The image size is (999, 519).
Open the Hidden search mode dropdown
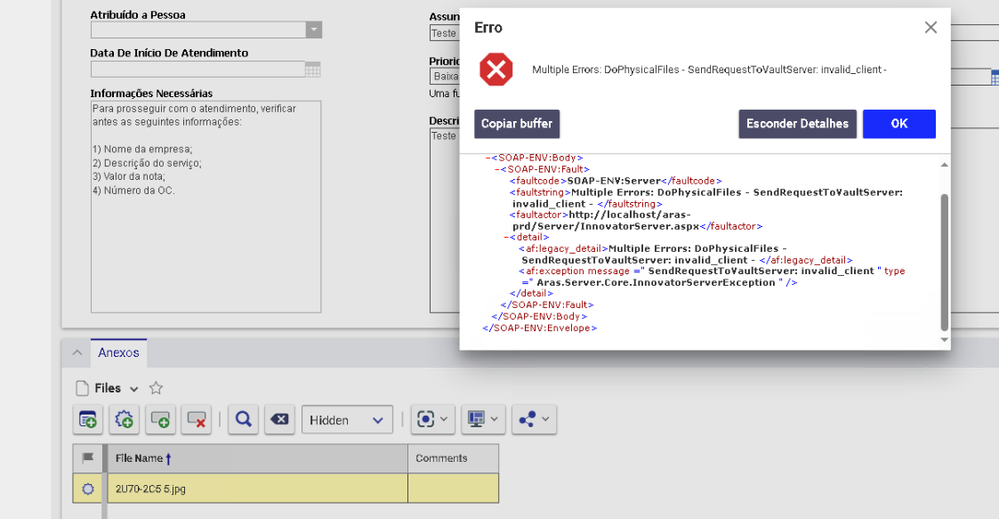(x=347, y=421)
